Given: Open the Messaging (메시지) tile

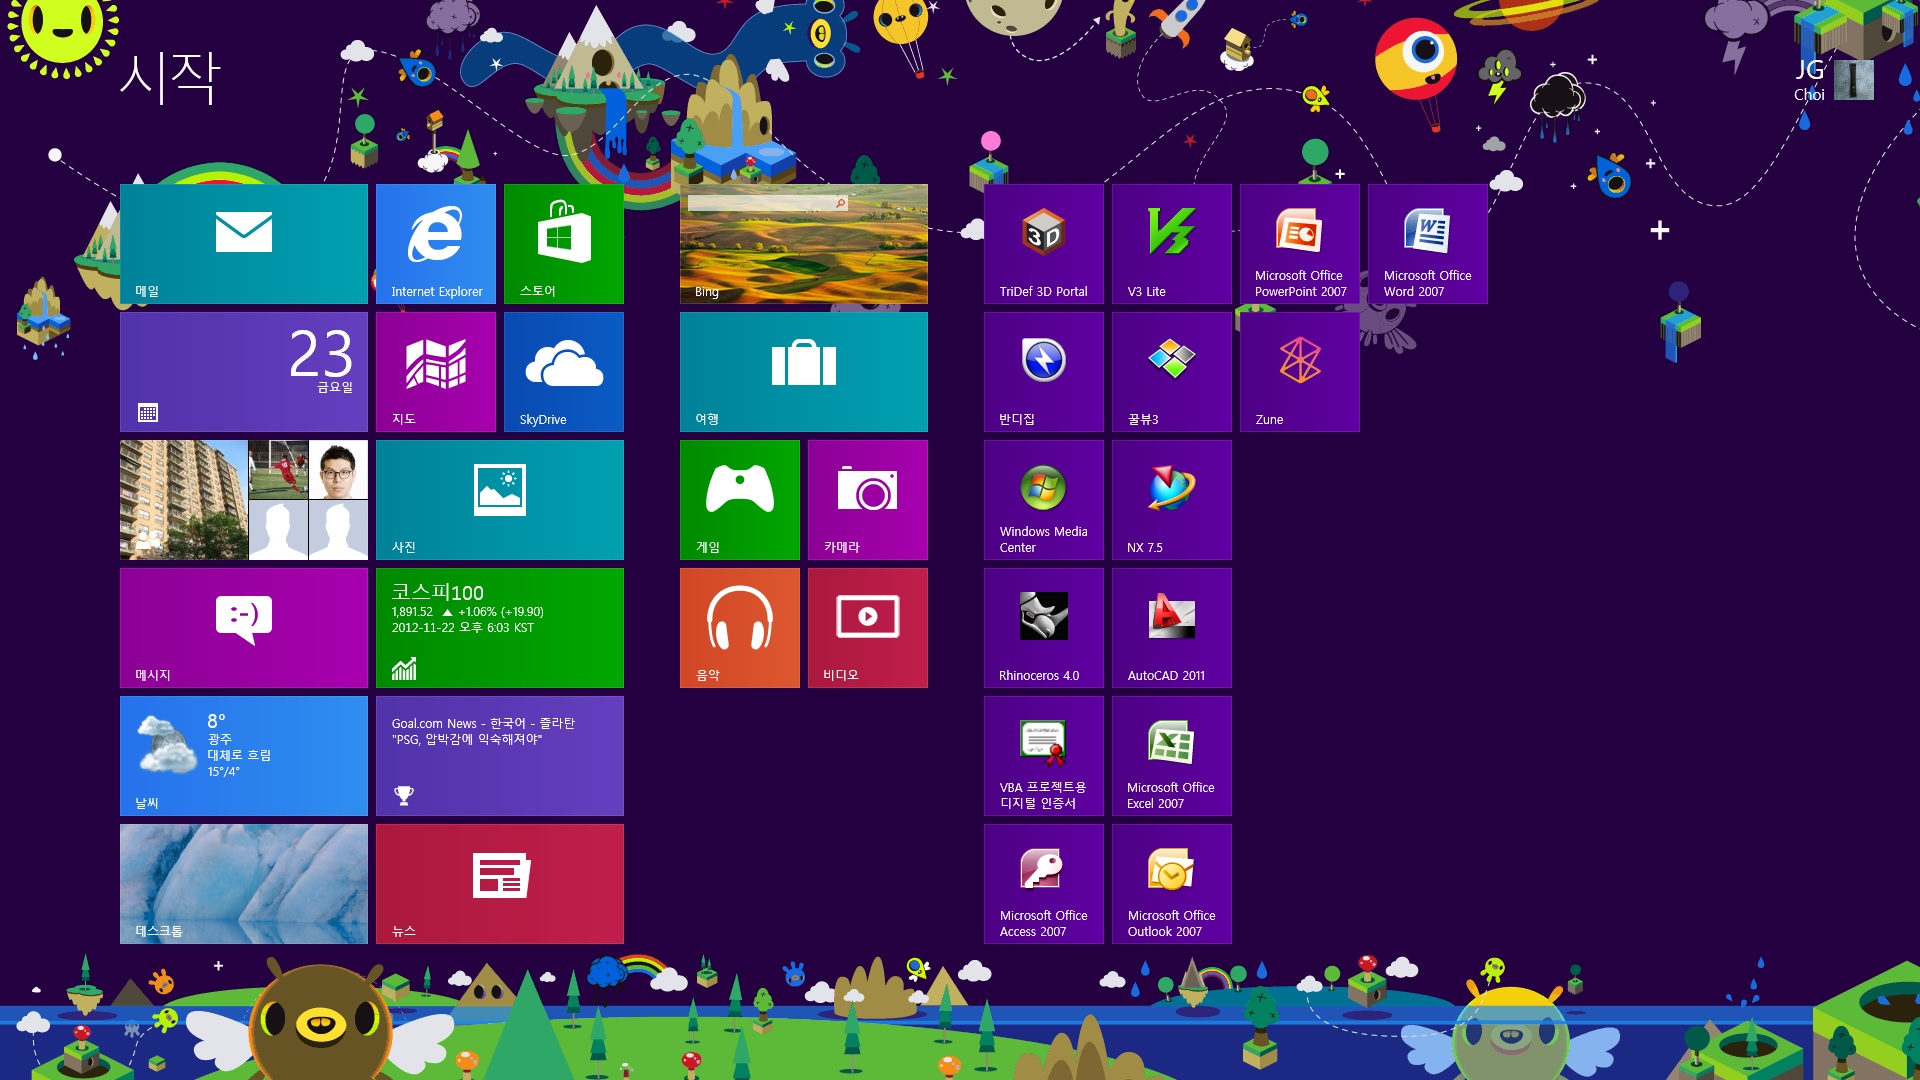Looking at the screenshot, I should pyautogui.click(x=244, y=628).
